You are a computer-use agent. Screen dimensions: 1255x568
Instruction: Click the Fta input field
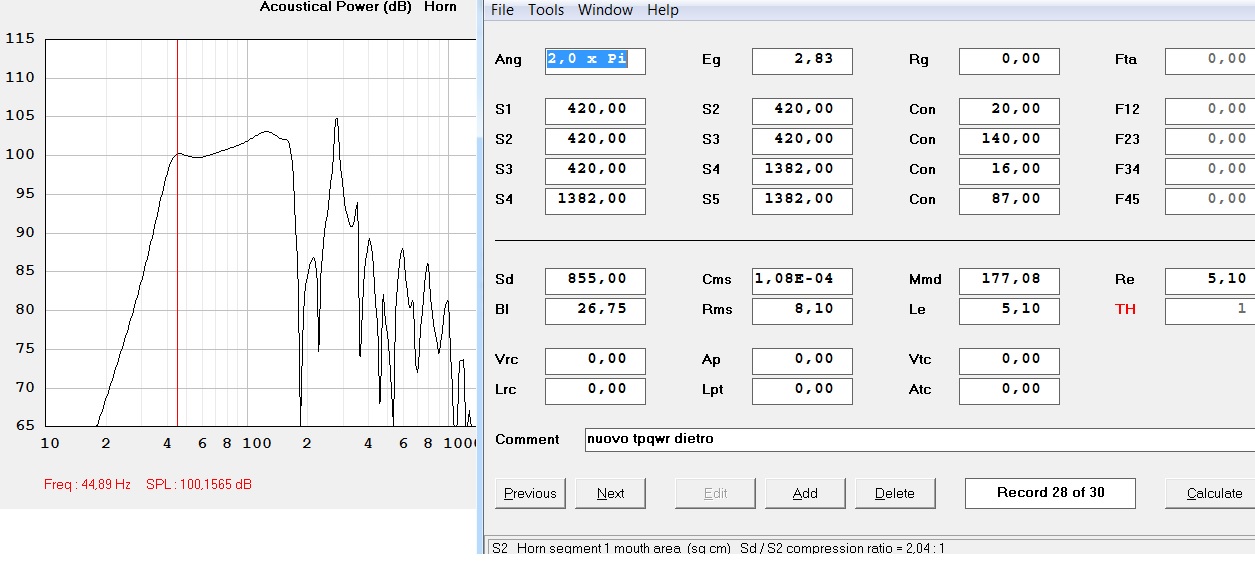point(1210,60)
